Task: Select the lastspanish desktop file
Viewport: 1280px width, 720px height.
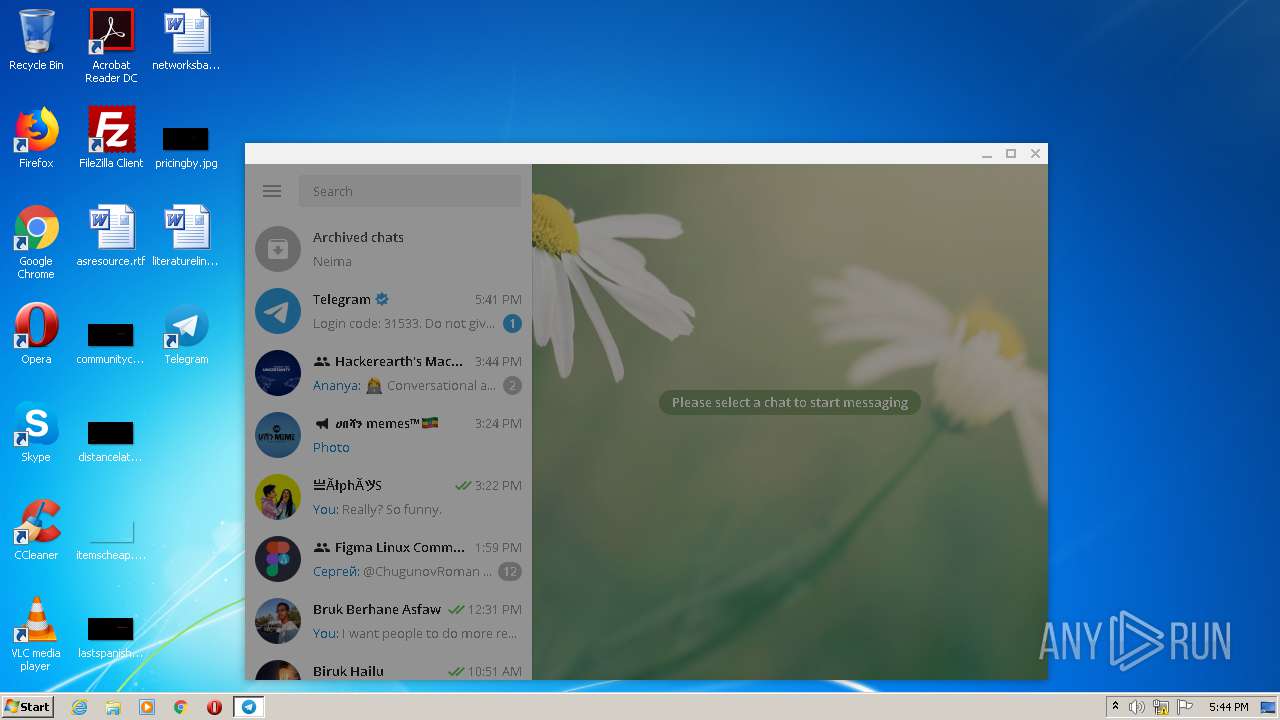Action: pos(111,637)
